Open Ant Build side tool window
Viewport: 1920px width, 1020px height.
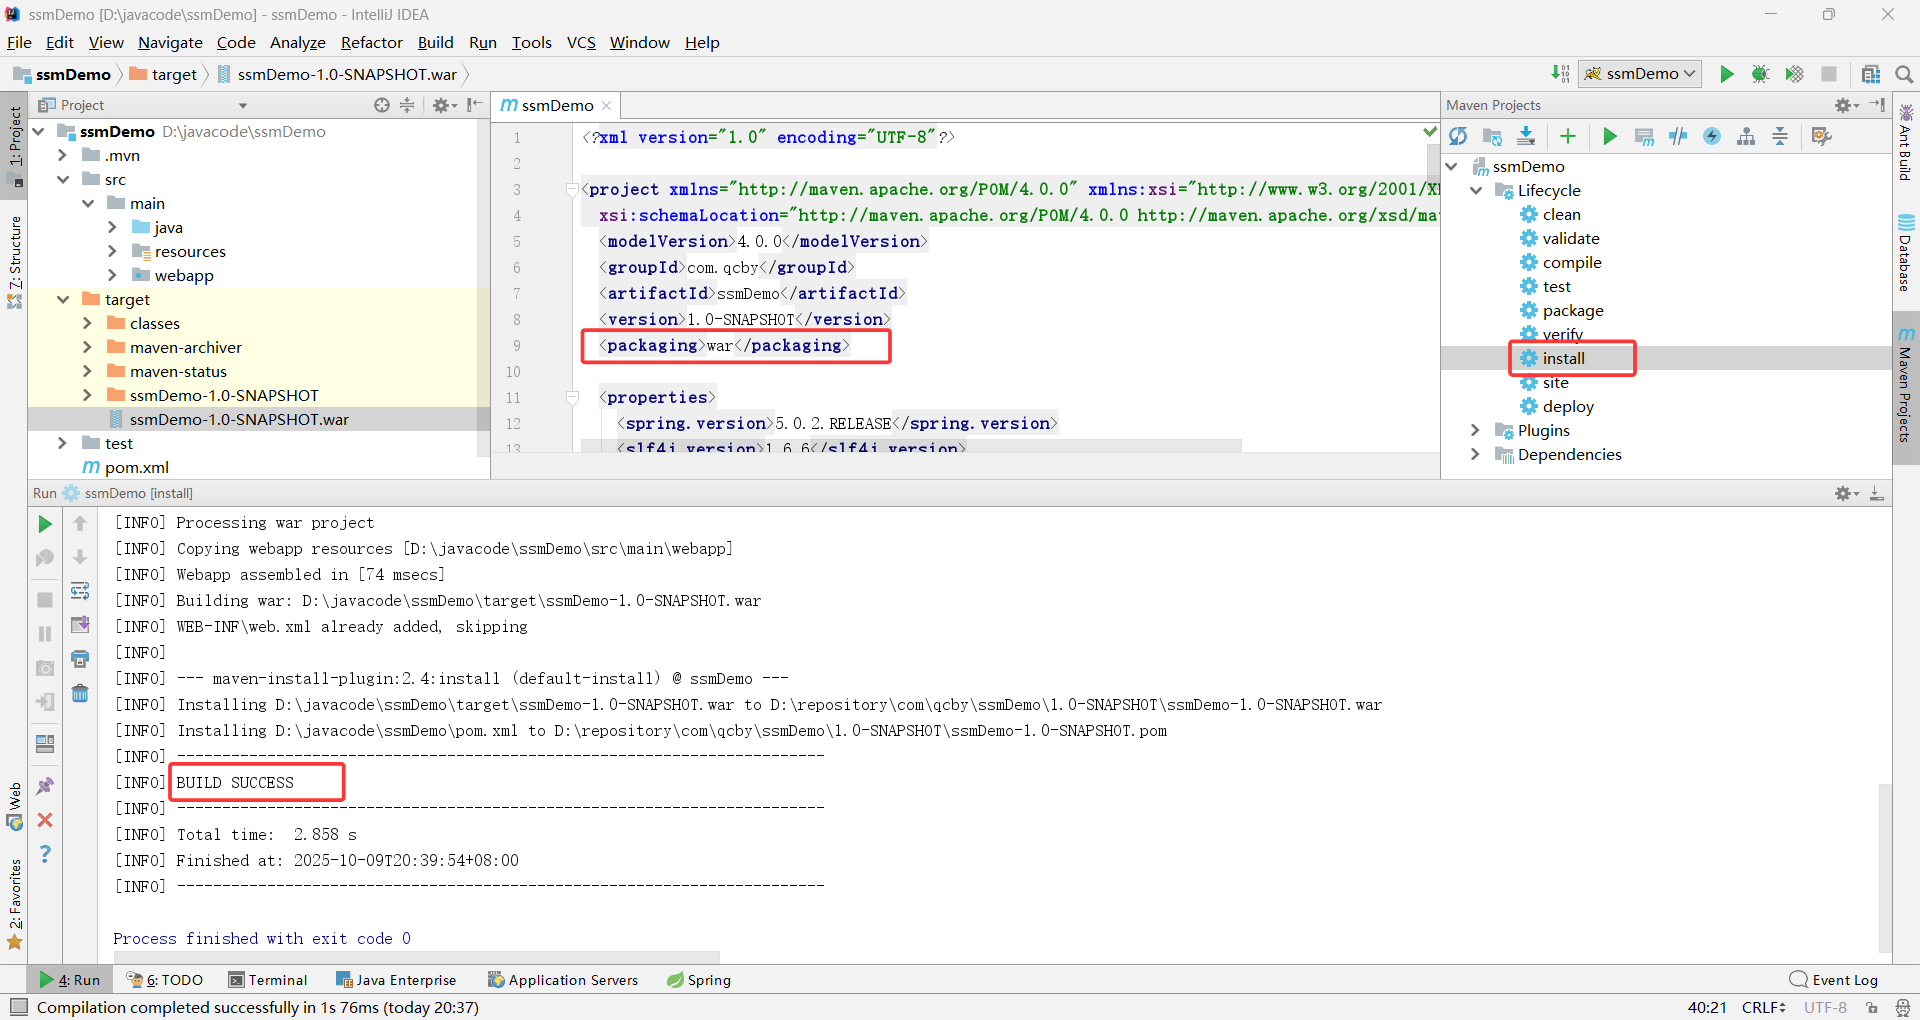click(1906, 143)
